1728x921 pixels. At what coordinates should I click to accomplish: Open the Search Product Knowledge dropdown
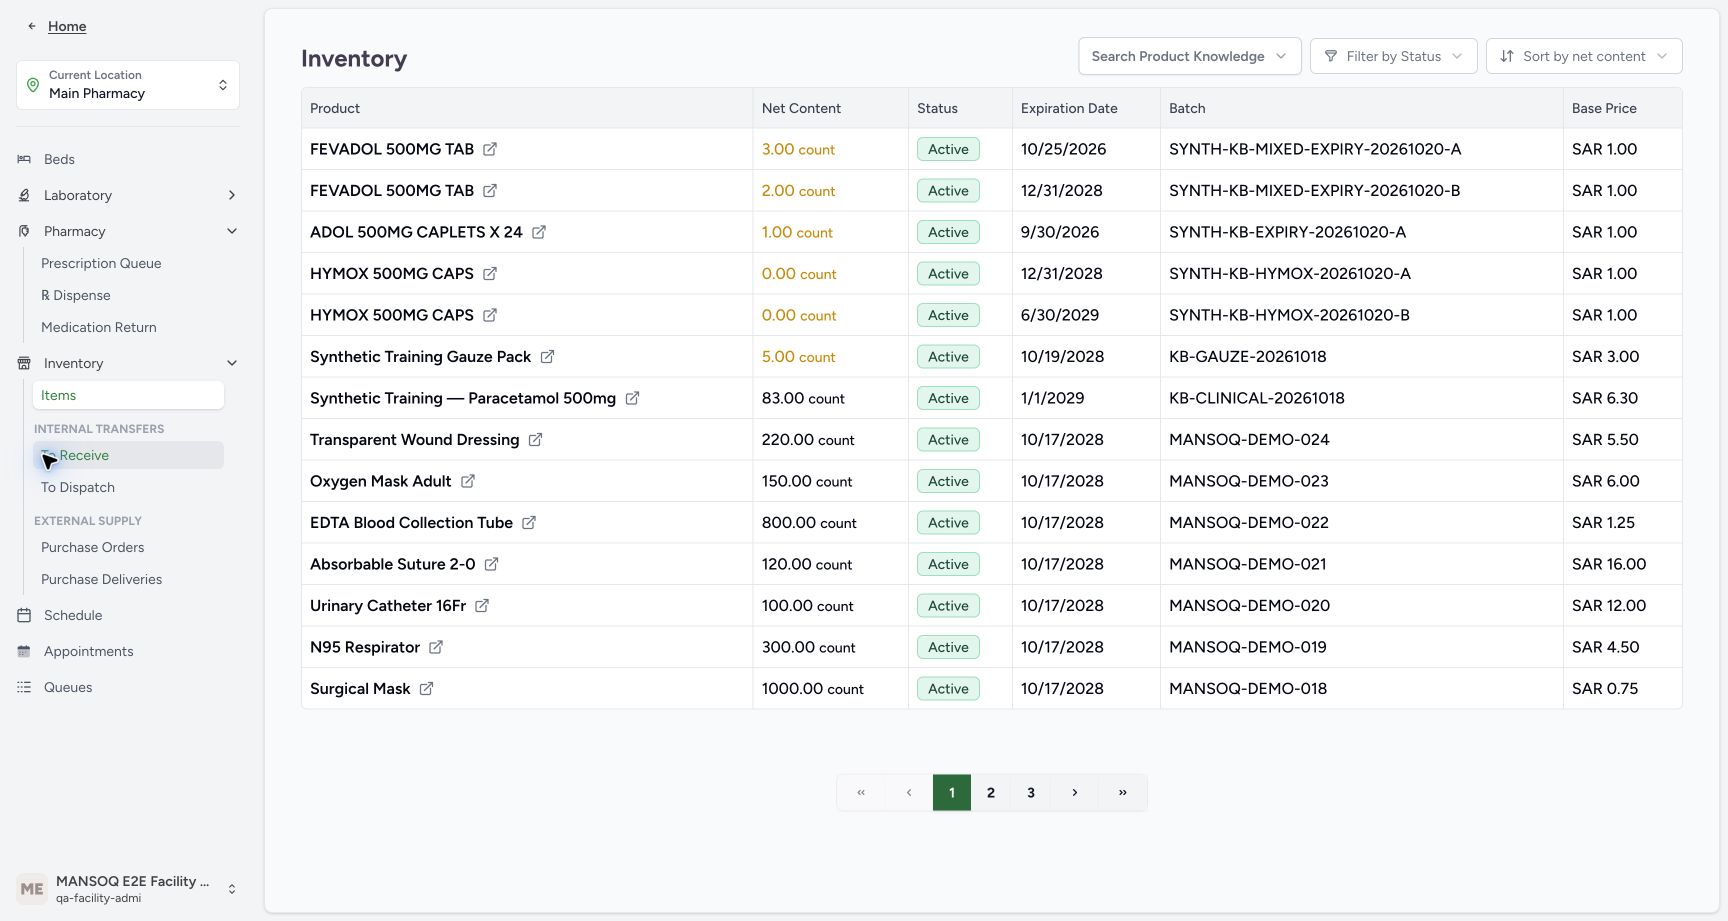tap(1189, 56)
